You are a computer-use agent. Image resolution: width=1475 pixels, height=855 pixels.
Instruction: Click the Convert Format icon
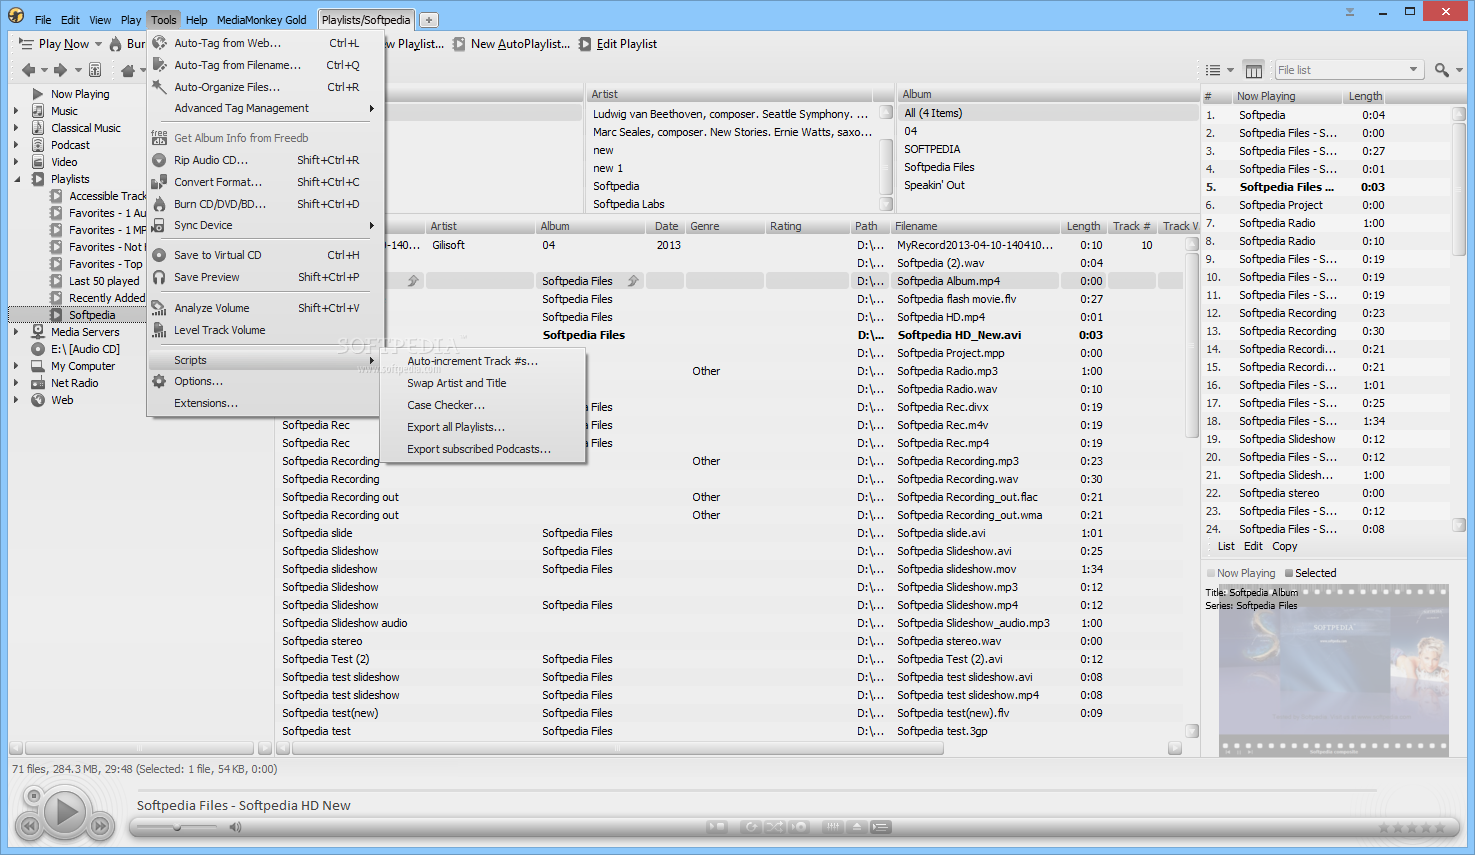[x=159, y=182]
